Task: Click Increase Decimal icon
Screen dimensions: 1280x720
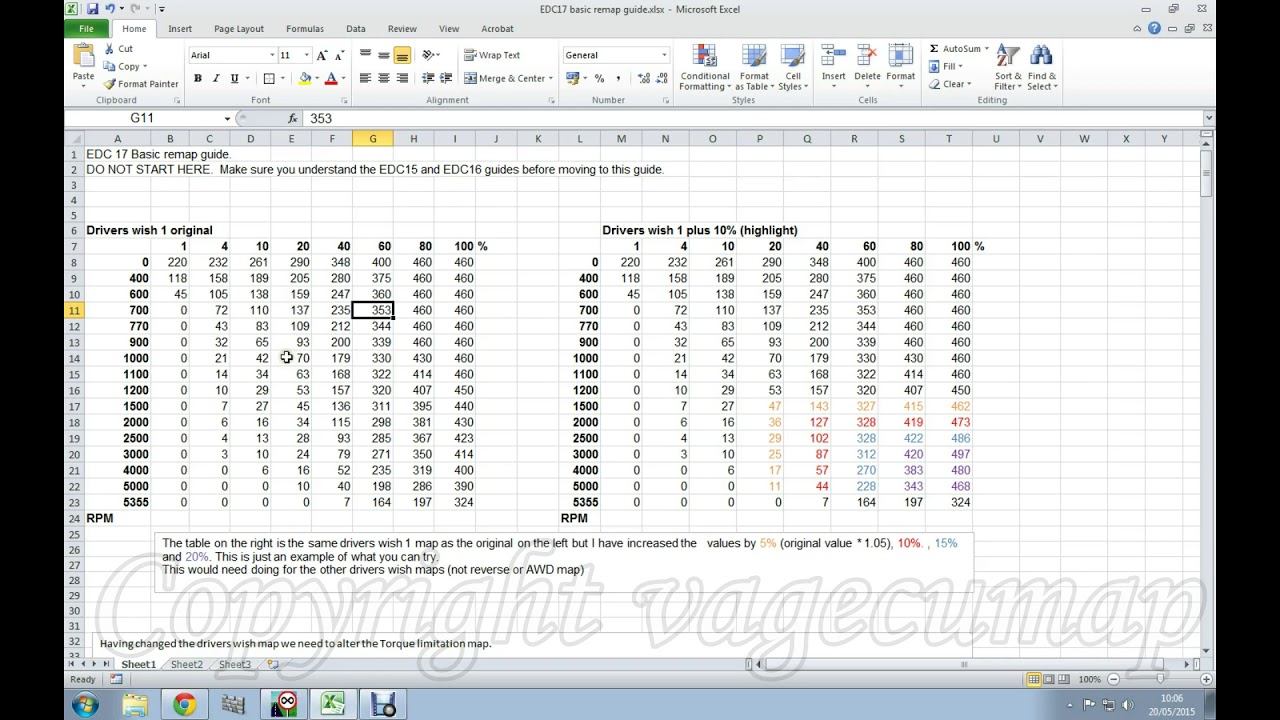Action: point(644,78)
